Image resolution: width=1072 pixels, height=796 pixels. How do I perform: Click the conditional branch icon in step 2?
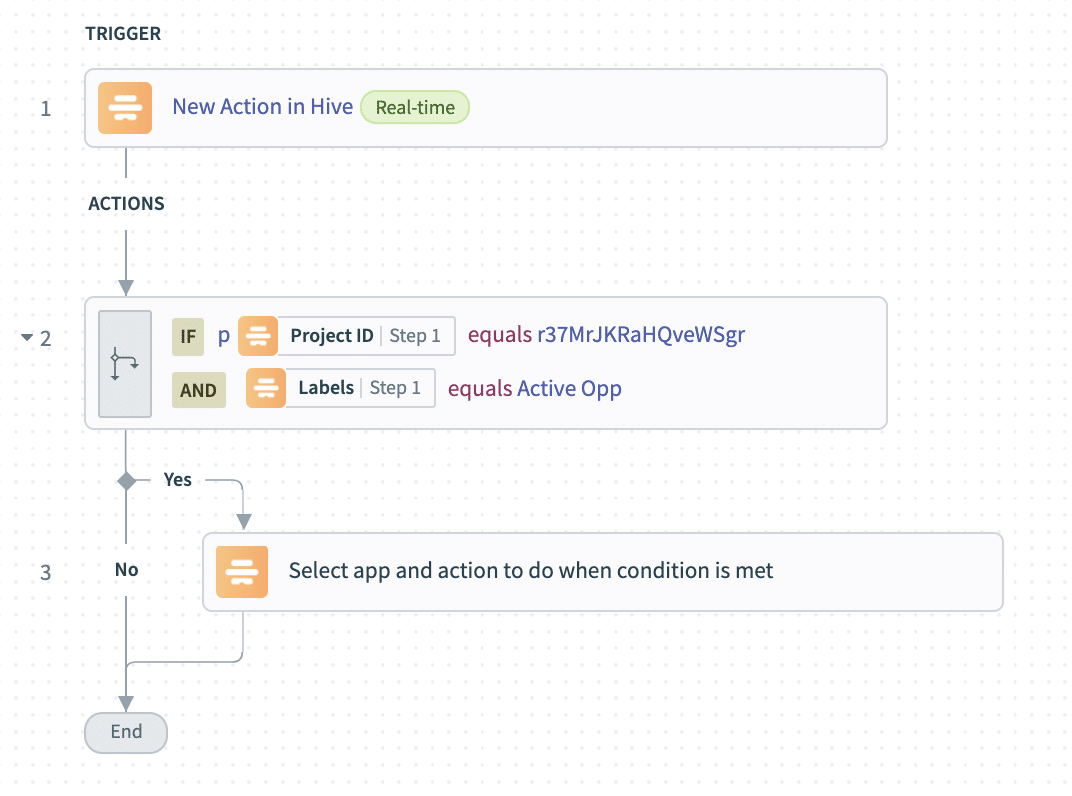[x=125, y=363]
